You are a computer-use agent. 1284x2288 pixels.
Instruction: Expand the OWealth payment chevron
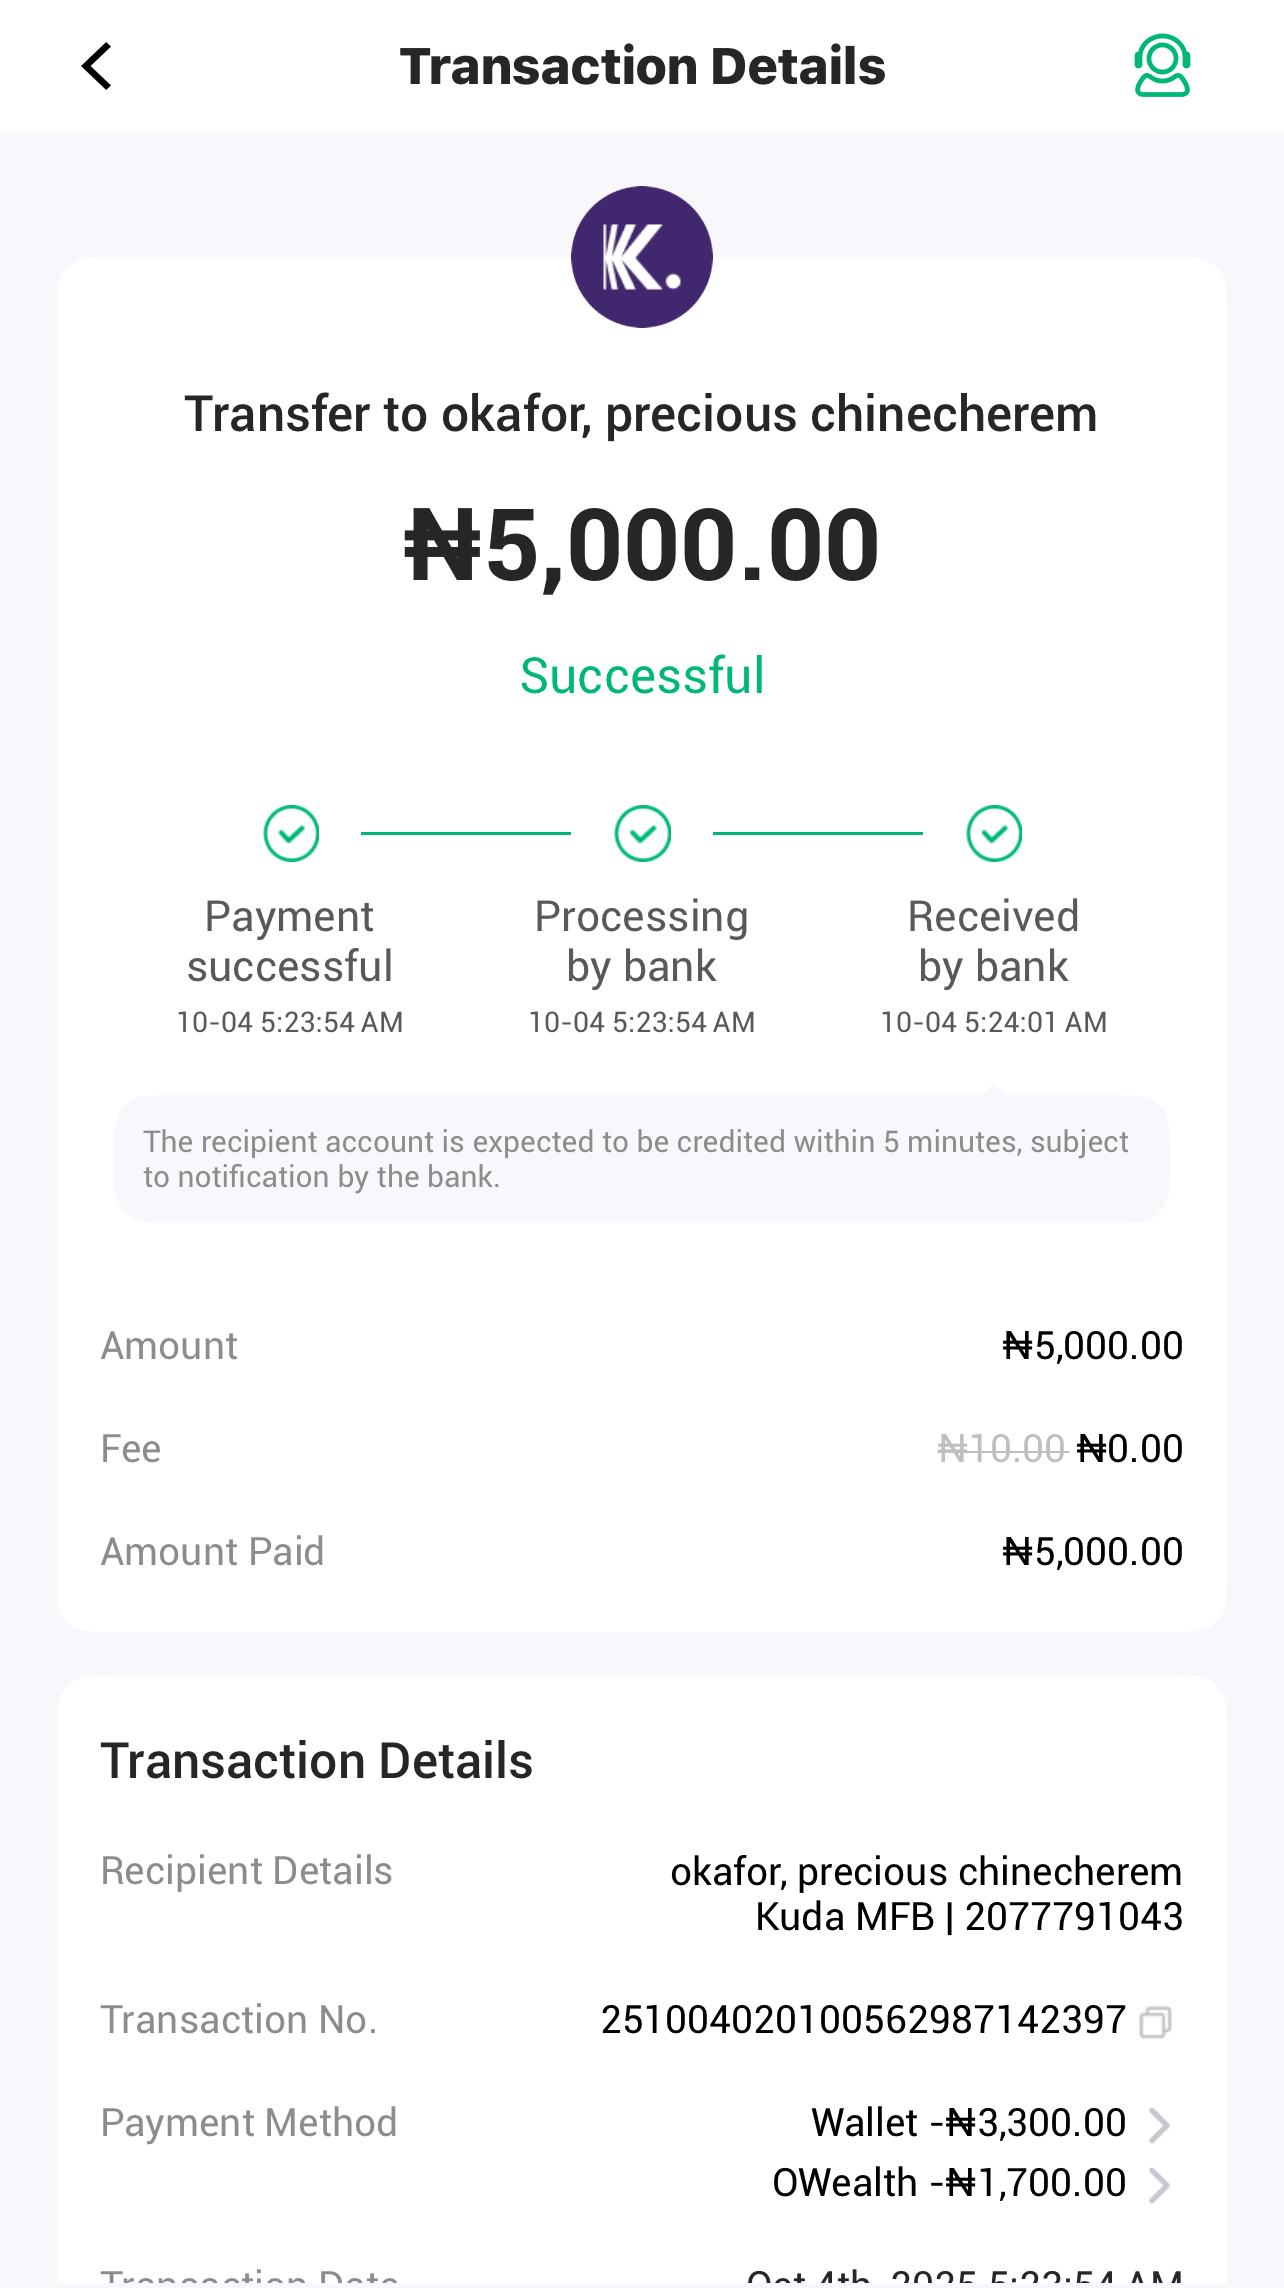[1159, 2185]
